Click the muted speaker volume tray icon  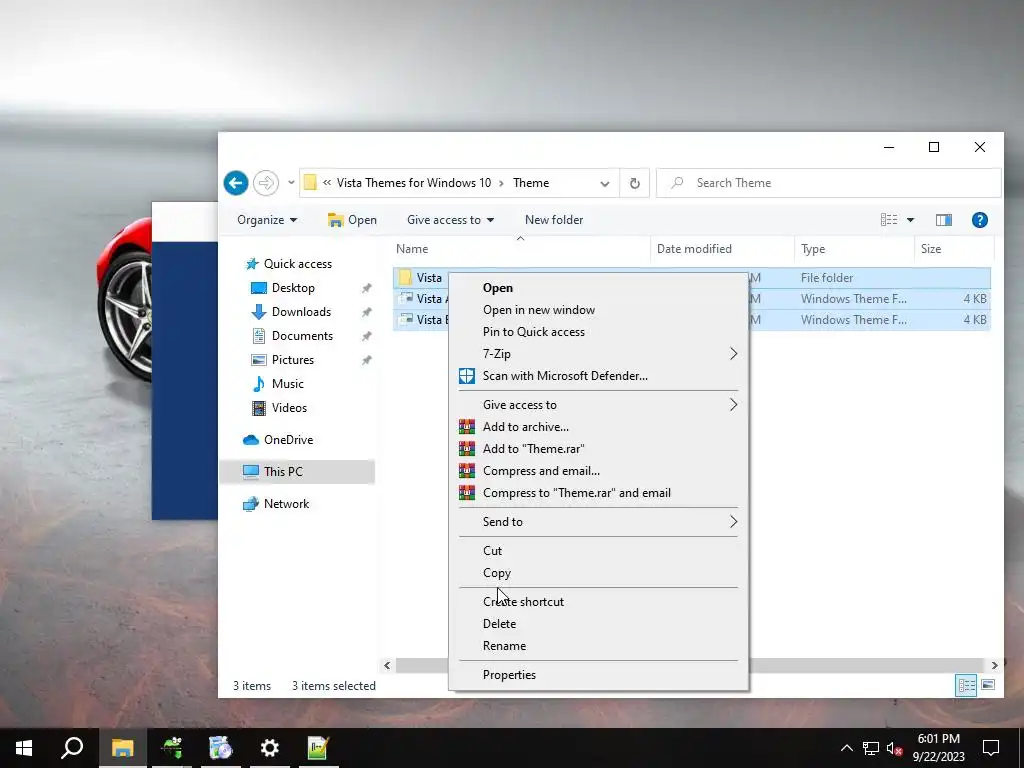pos(894,748)
